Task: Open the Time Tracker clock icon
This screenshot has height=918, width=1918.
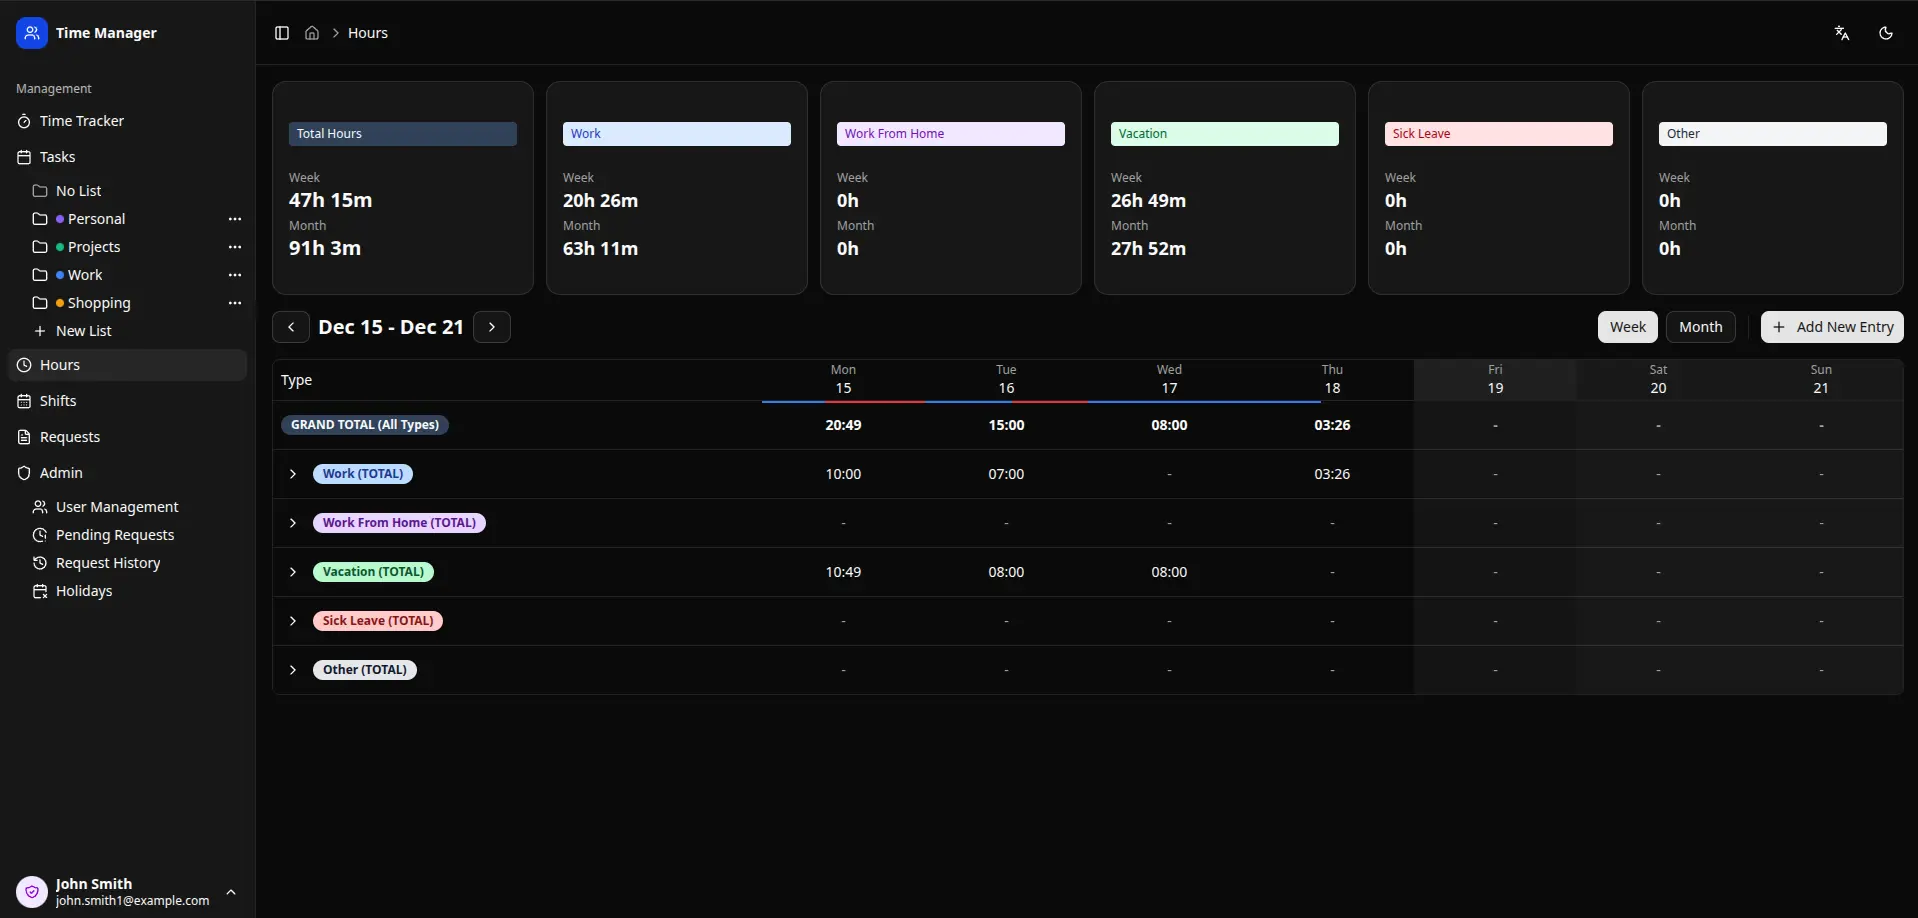Action: click(23, 121)
